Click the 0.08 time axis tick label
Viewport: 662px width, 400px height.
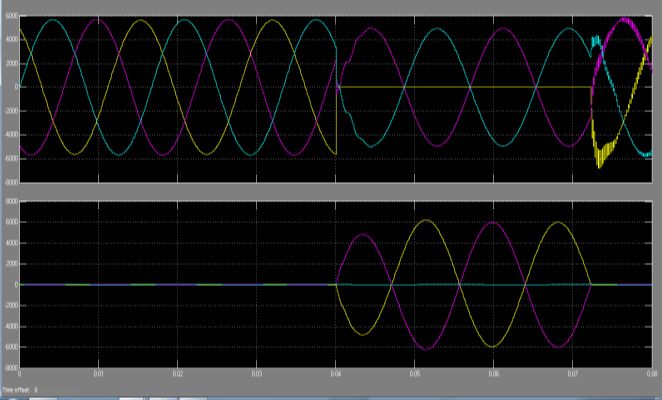651,374
